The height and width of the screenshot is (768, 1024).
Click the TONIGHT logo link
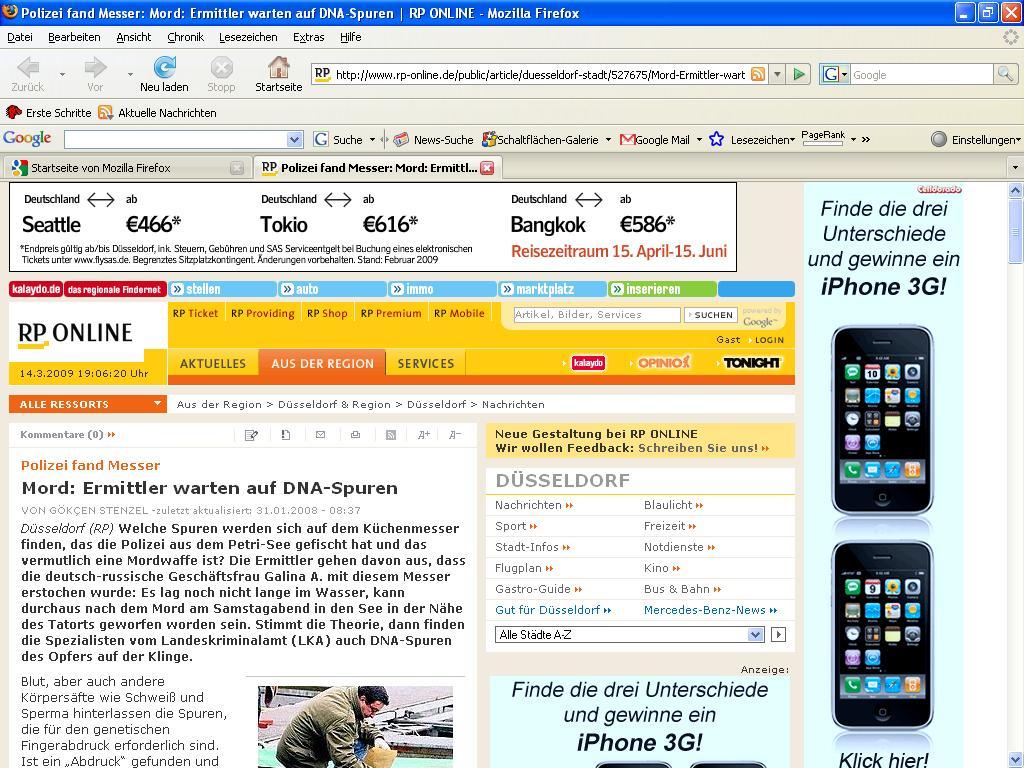[751, 363]
